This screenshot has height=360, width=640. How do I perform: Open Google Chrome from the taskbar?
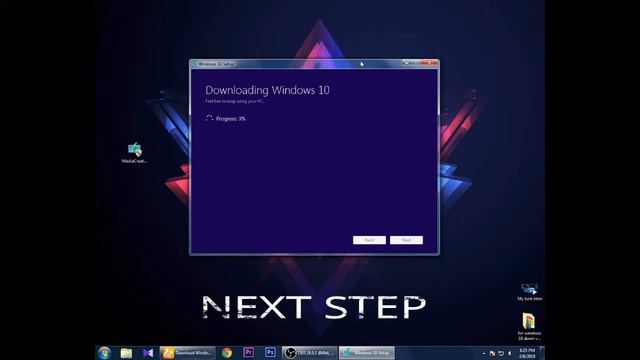coord(227,353)
